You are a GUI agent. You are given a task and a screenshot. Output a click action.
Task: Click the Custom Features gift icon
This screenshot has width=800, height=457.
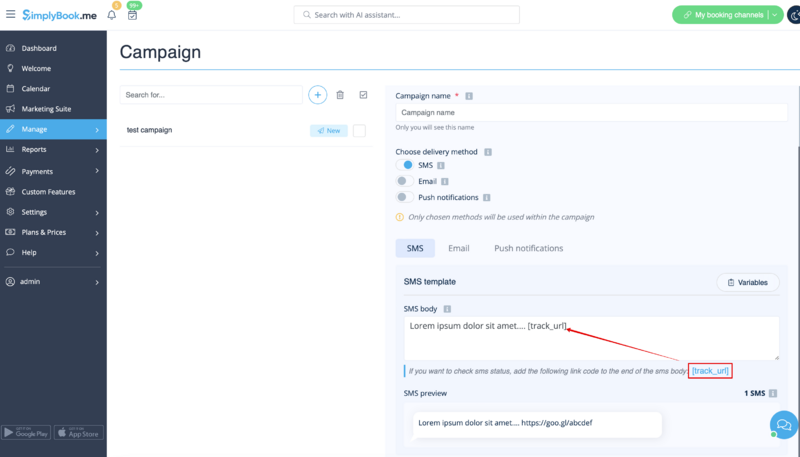click(10, 192)
